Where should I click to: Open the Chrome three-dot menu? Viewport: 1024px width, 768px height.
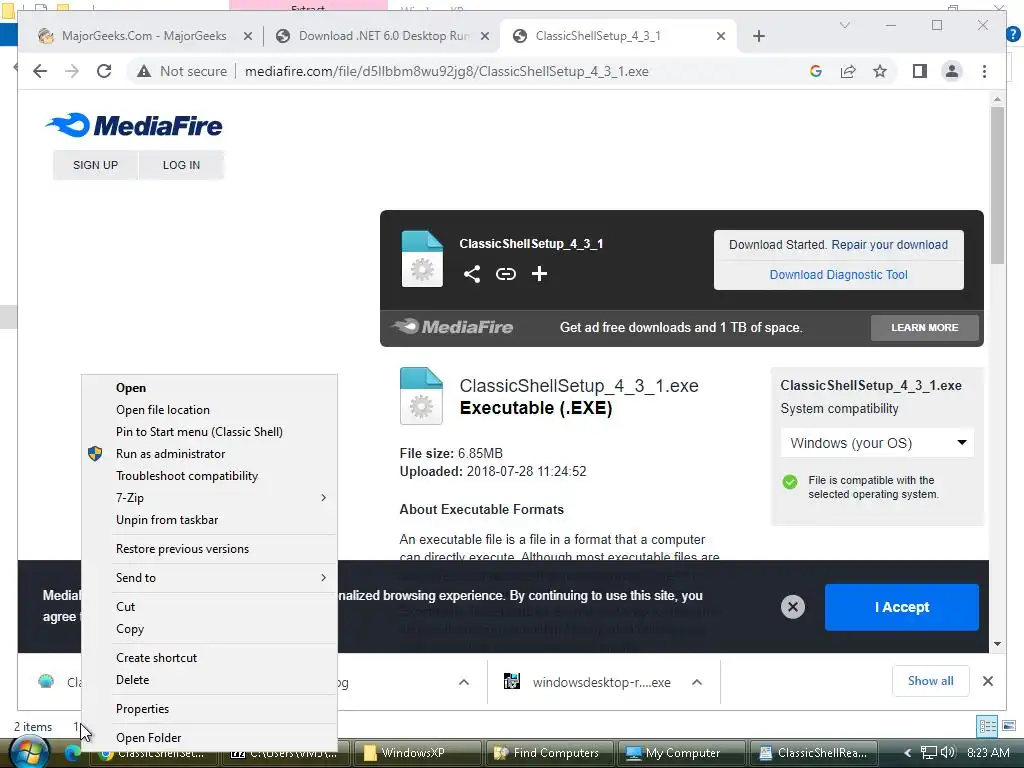984,71
